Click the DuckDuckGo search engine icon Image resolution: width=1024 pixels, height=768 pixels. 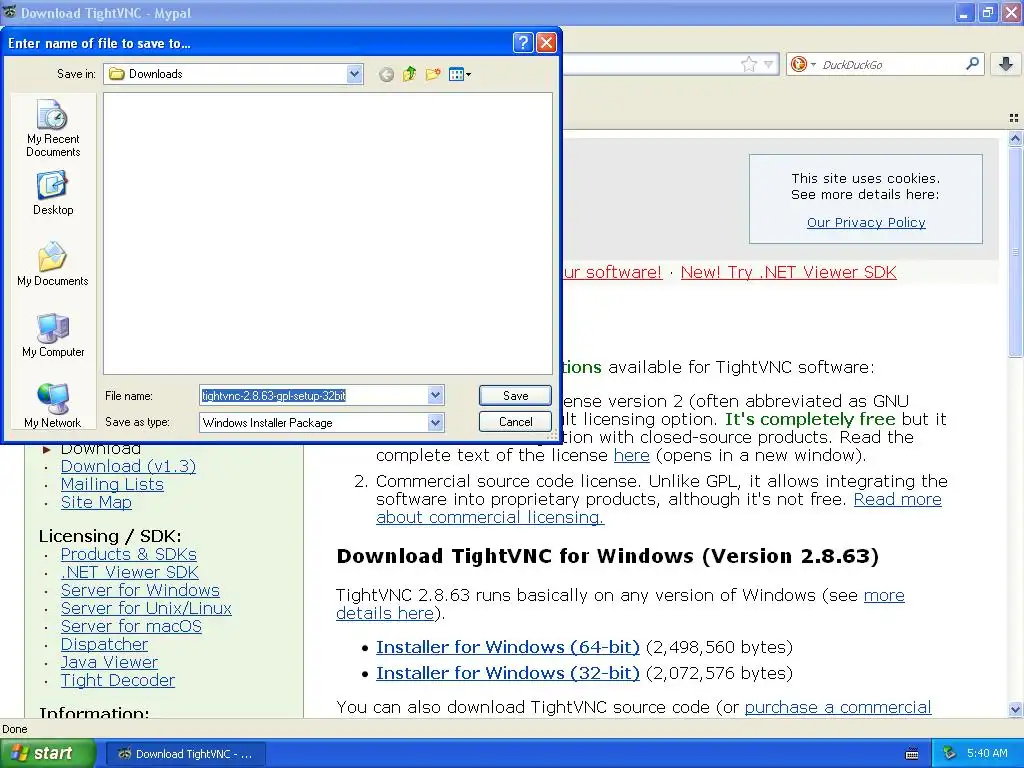tap(798, 64)
